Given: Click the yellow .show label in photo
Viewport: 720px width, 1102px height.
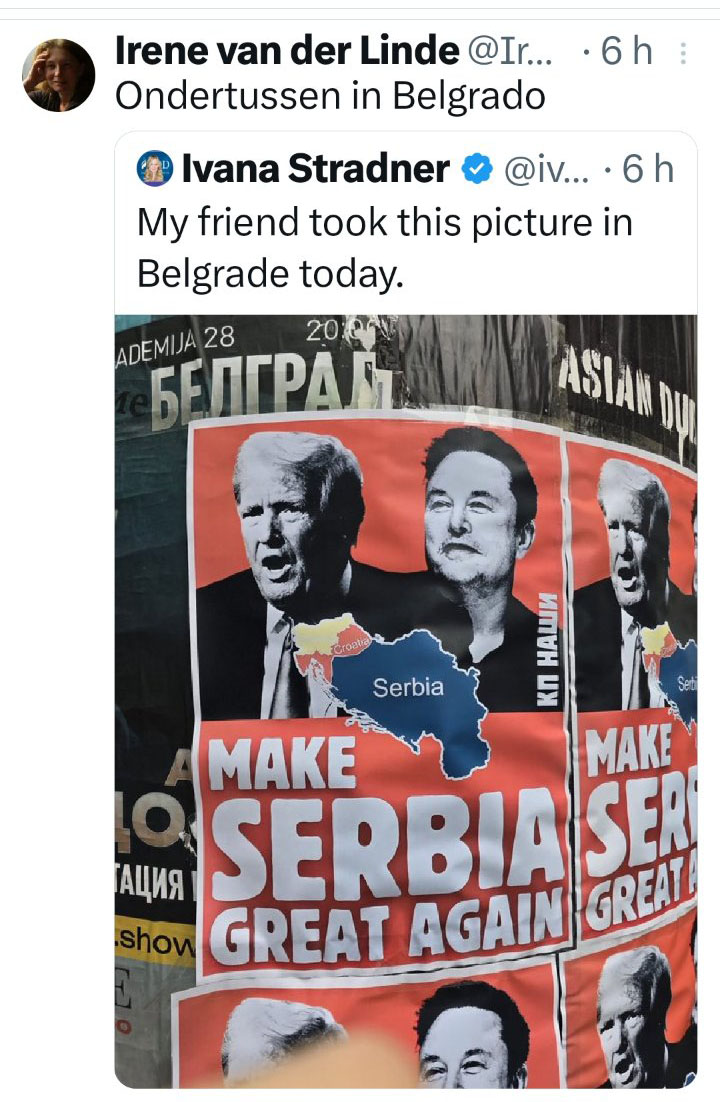Looking at the screenshot, I should pyautogui.click(x=155, y=940).
